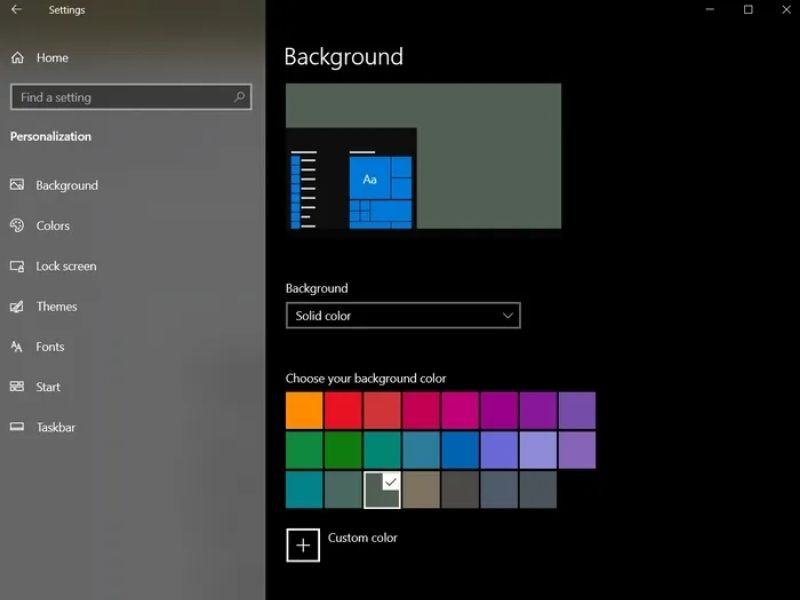This screenshot has width=800, height=600.
Task: Select the steel blue swatch in second row
Action: (x=421, y=450)
